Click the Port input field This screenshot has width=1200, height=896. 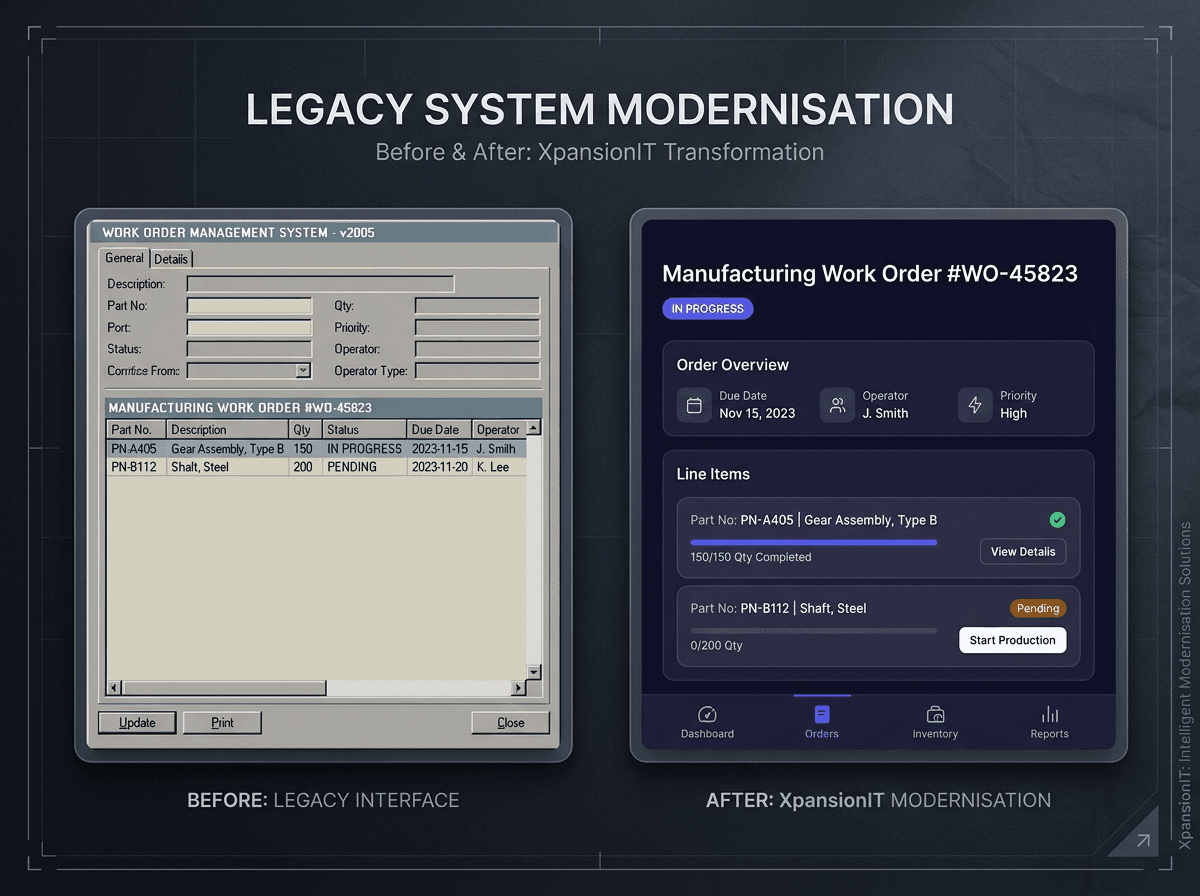click(x=249, y=328)
